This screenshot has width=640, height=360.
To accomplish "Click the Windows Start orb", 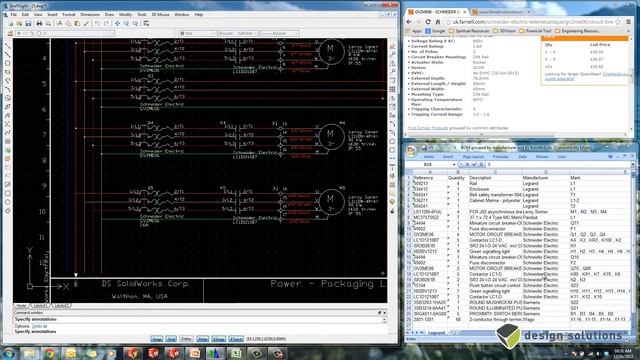I will tap(9, 353).
